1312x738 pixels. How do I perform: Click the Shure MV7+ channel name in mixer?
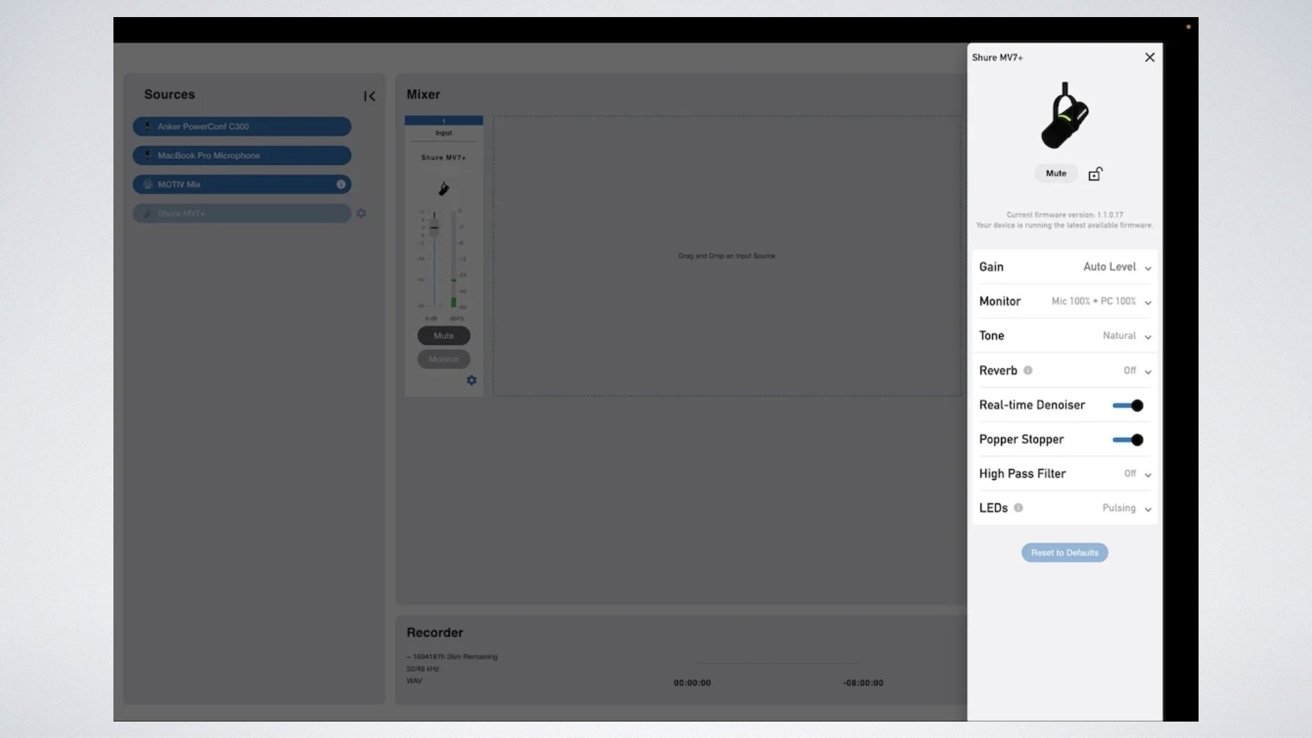pos(444,158)
